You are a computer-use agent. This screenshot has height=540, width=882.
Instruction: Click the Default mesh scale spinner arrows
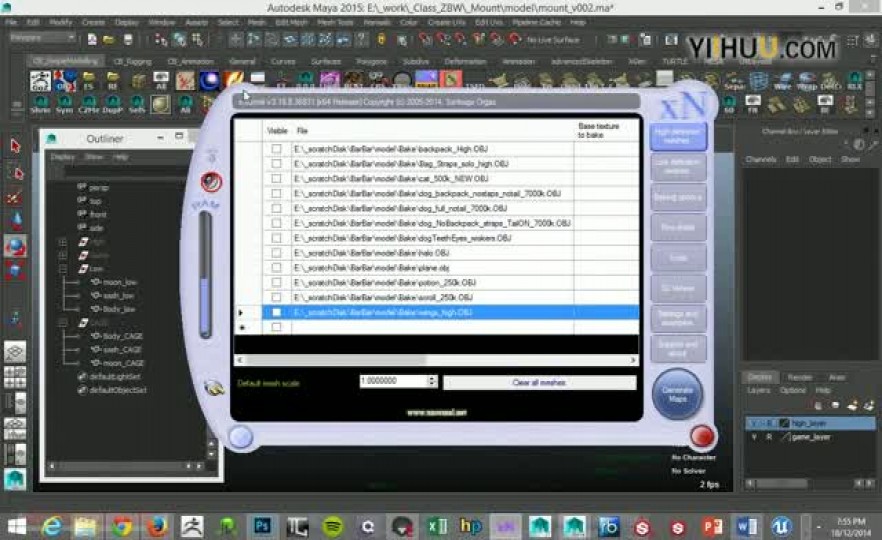[x=432, y=381]
